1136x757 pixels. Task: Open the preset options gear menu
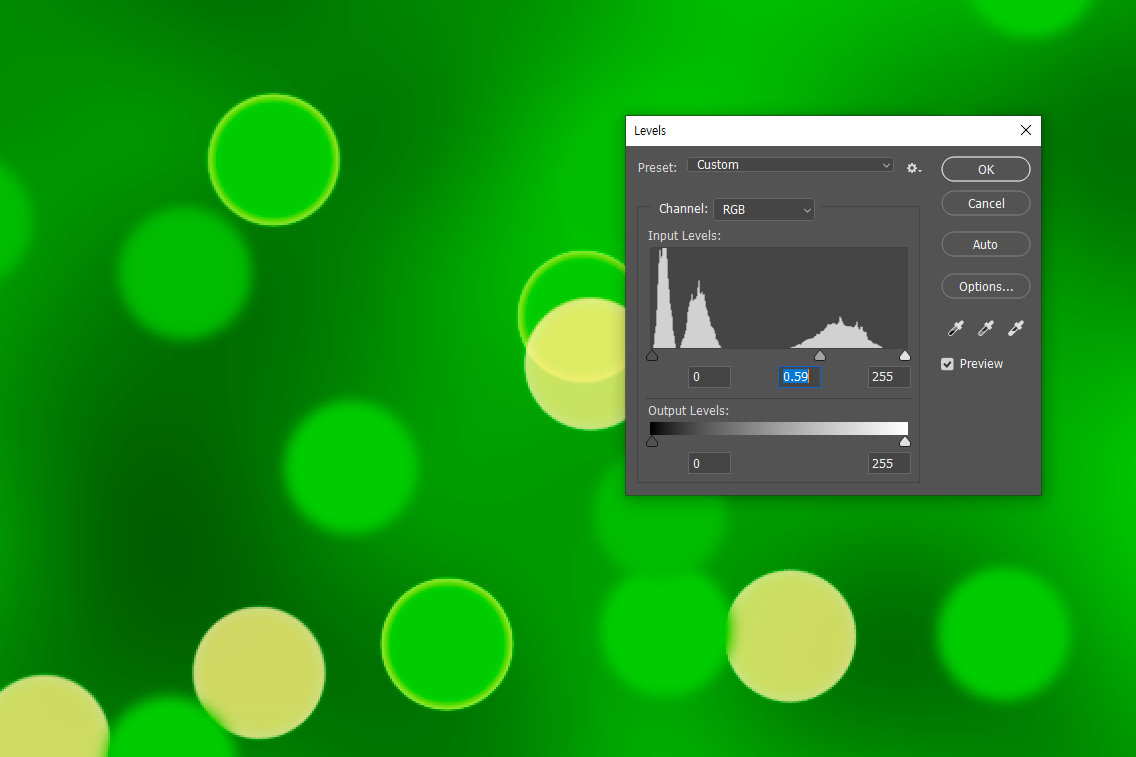(x=913, y=168)
